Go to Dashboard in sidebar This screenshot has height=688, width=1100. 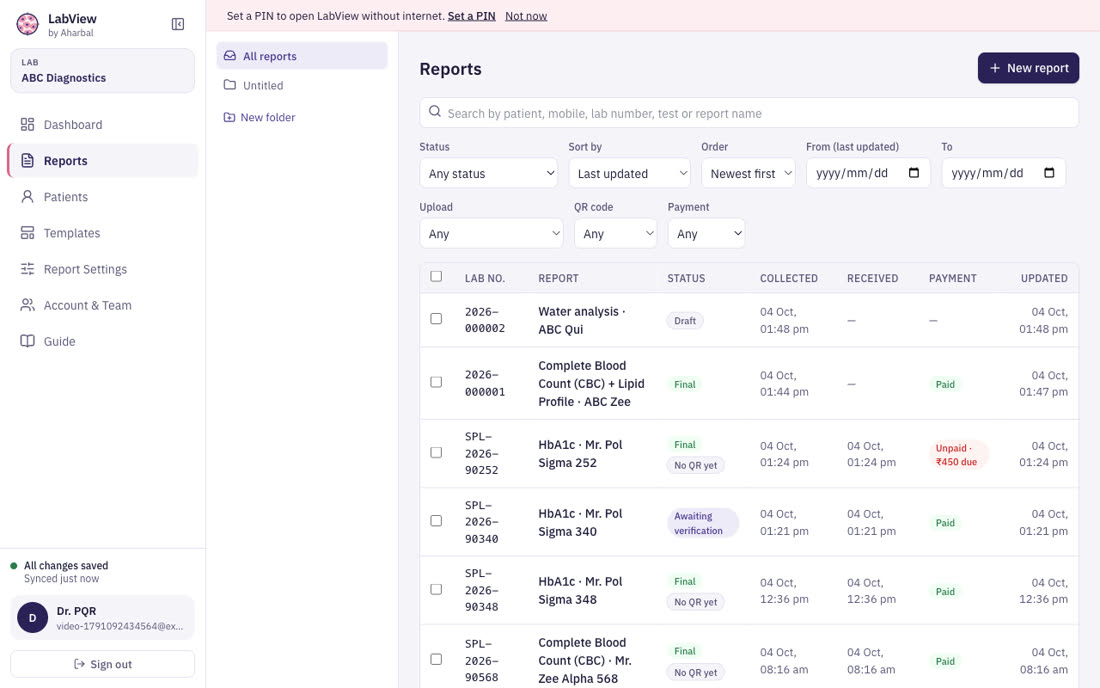click(103, 124)
